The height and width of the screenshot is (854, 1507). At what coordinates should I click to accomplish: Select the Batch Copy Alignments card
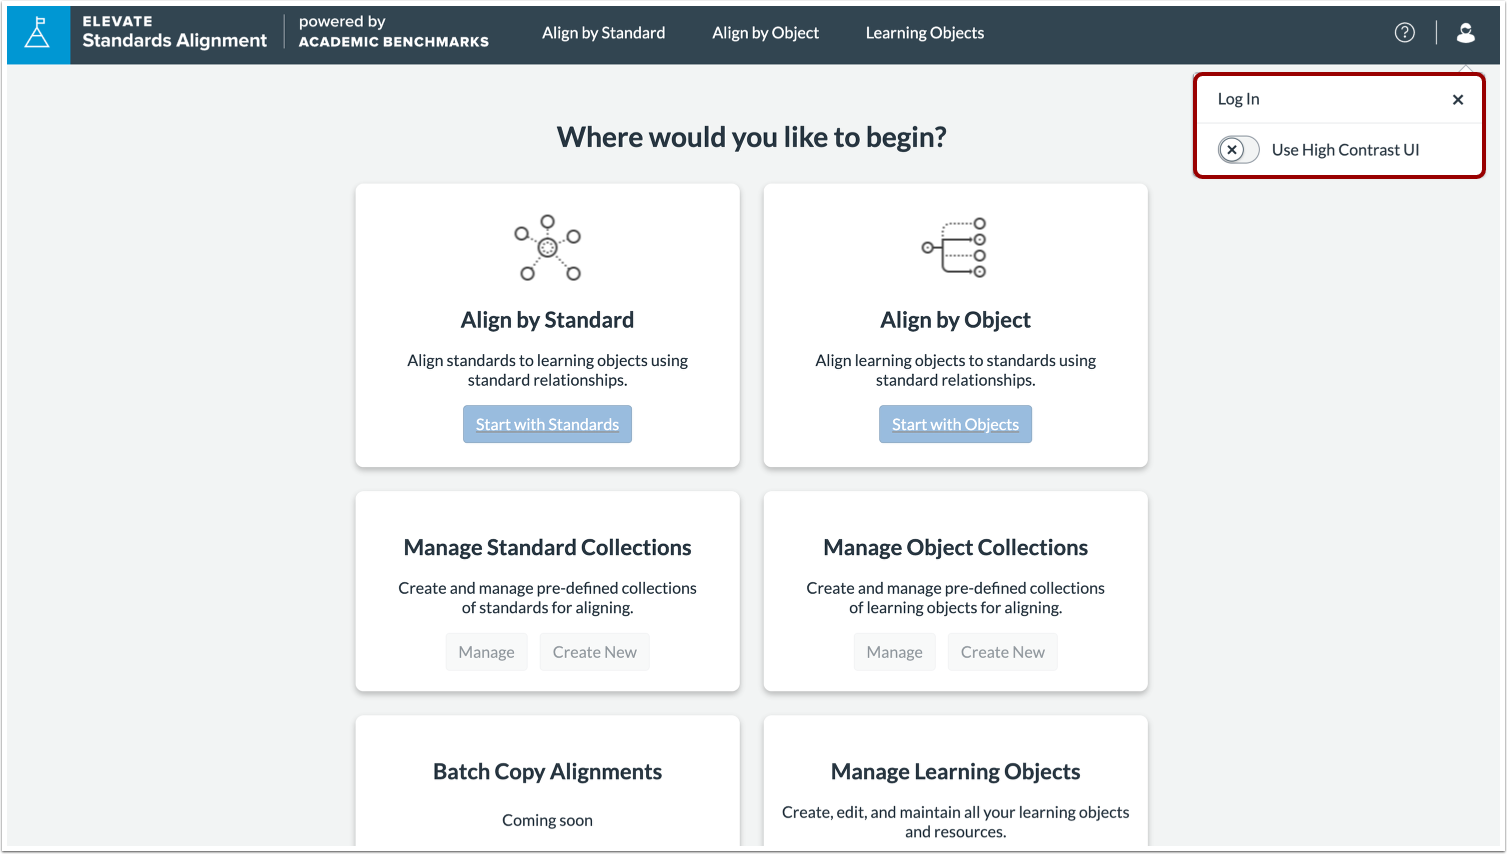(547, 771)
